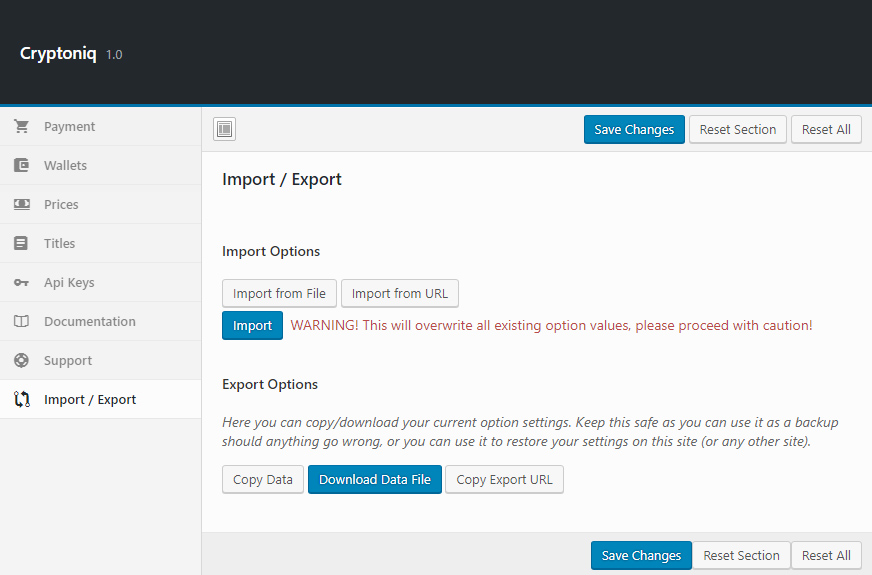The width and height of the screenshot is (872, 575).
Task: Click the Documentation book icon
Action: click(21, 322)
